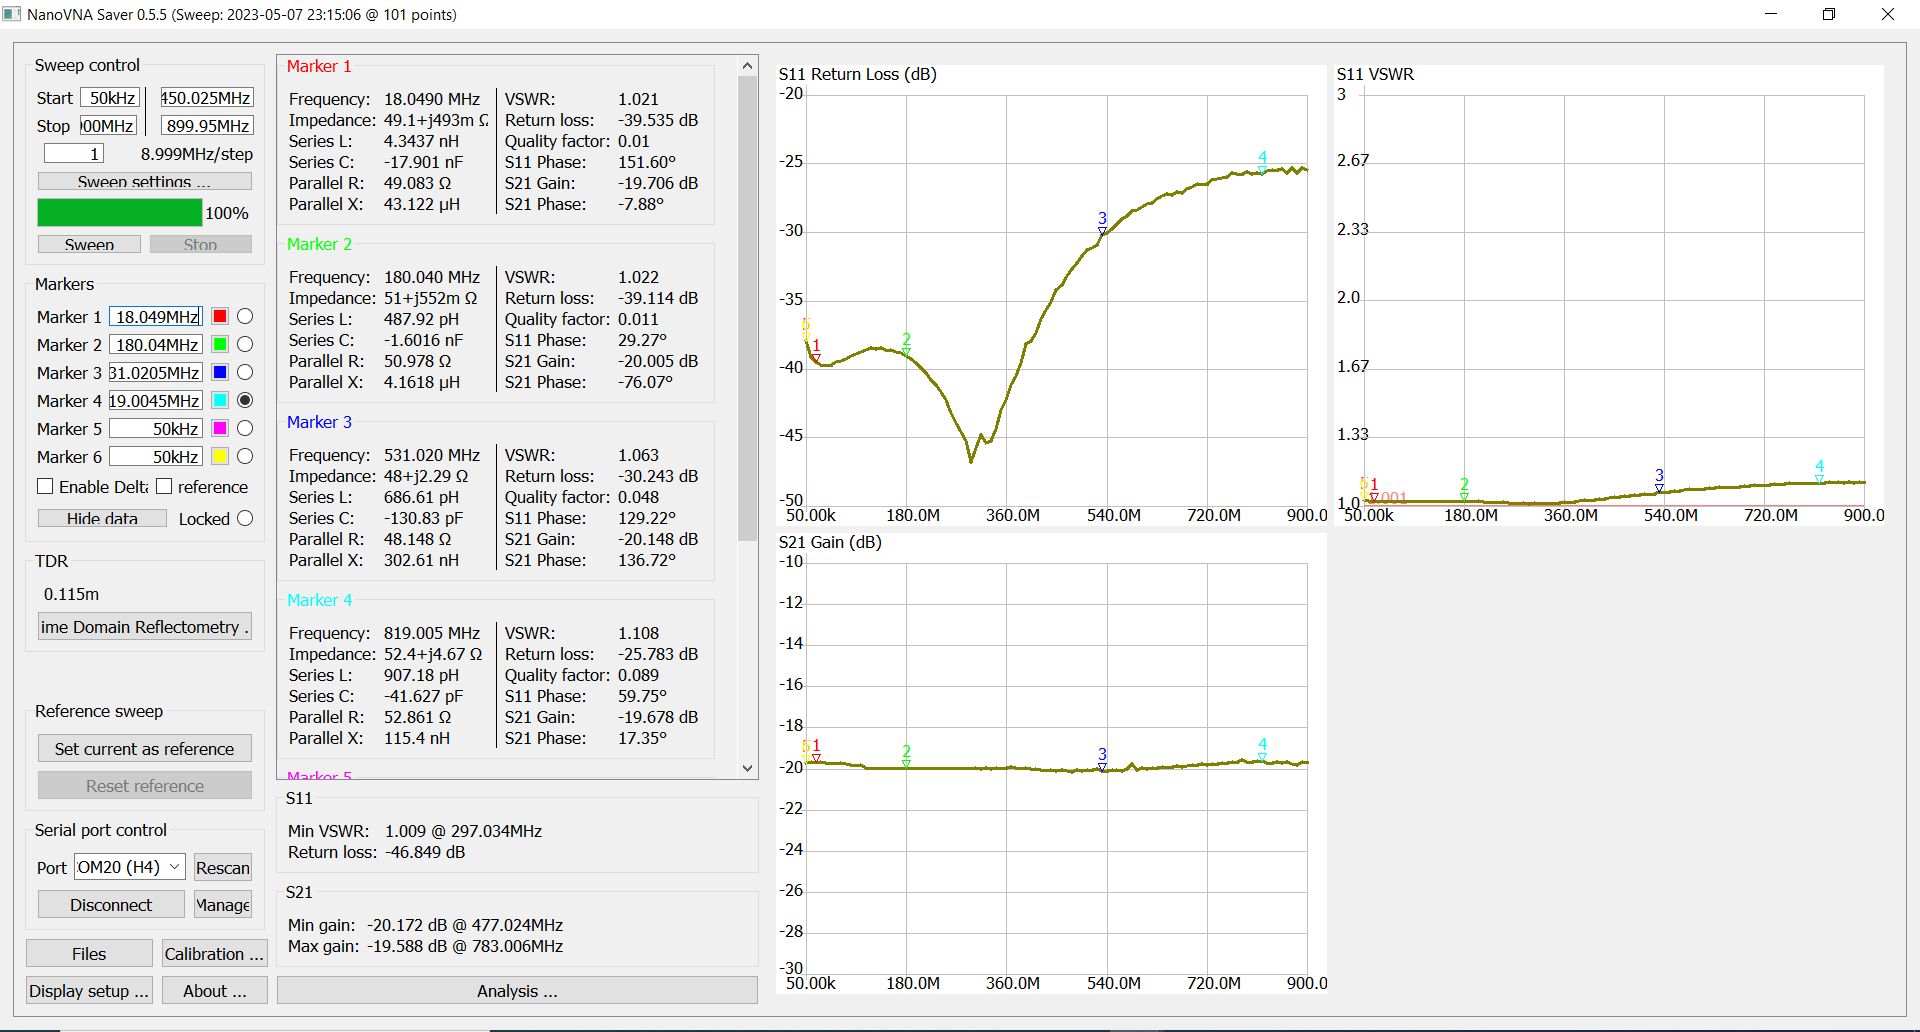Screen dimensions: 1920x1032
Task: Click the Marker 2 green color swatch
Action: point(220,344)
